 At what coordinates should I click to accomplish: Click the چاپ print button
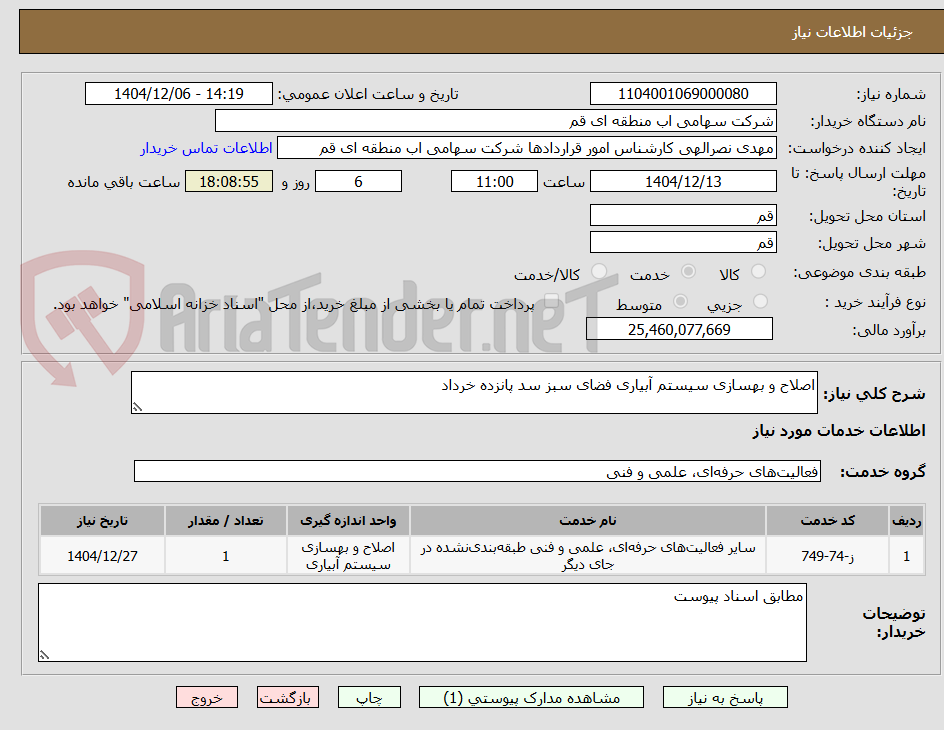coord(369,698)
